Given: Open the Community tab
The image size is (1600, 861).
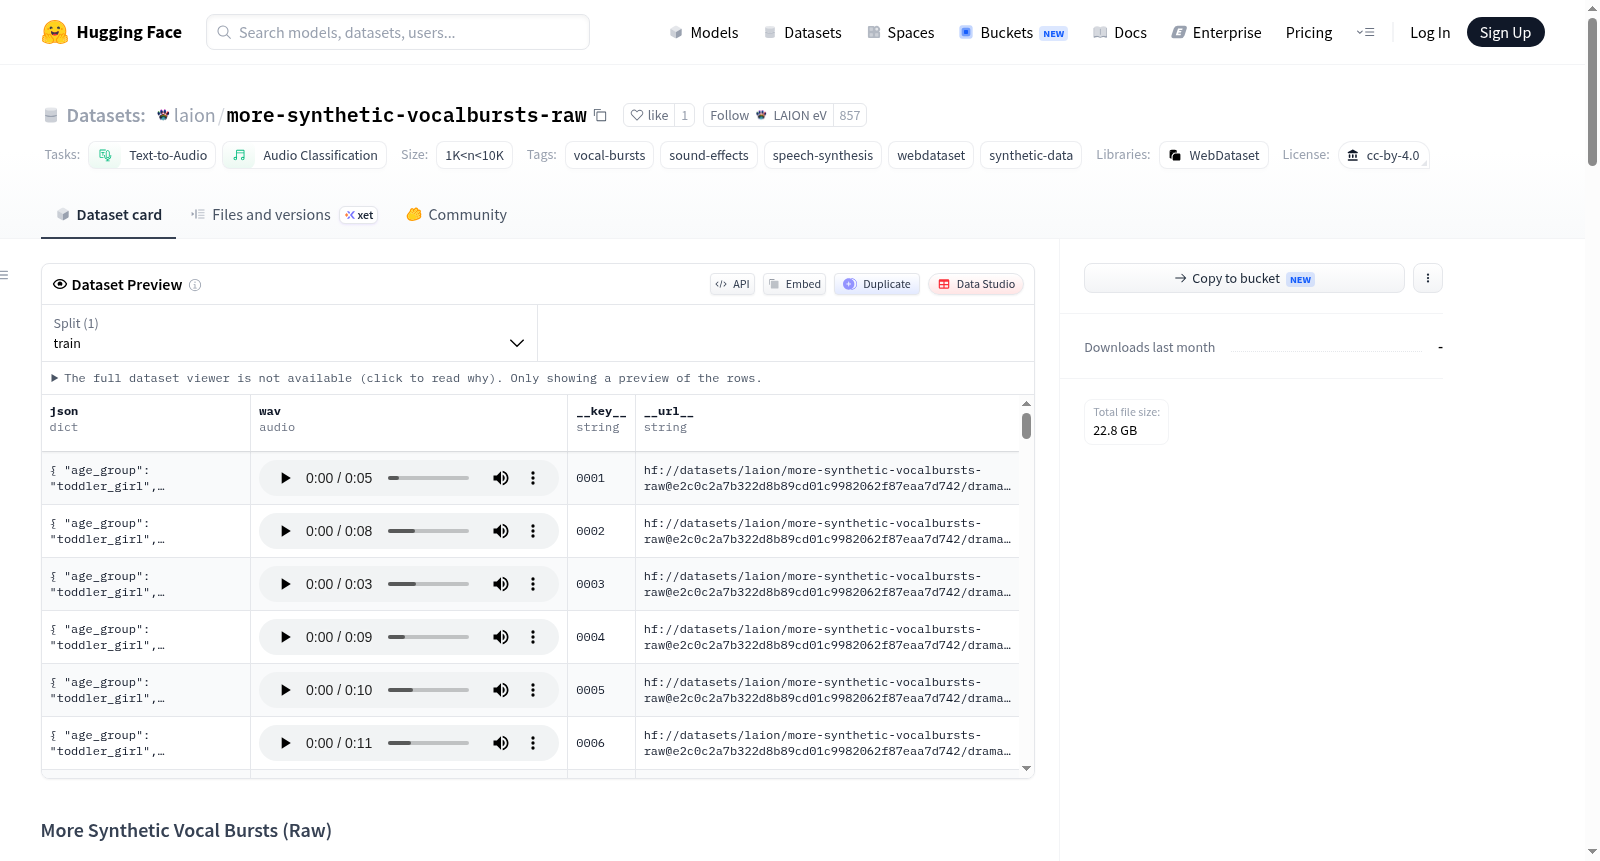Looking at the screenshot, I should click(456, 215).
